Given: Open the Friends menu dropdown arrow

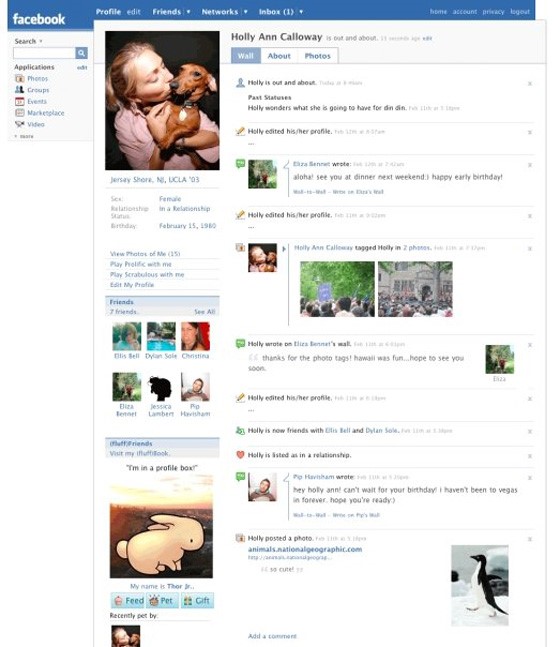Looking at the screenshot, I should 188,12.
